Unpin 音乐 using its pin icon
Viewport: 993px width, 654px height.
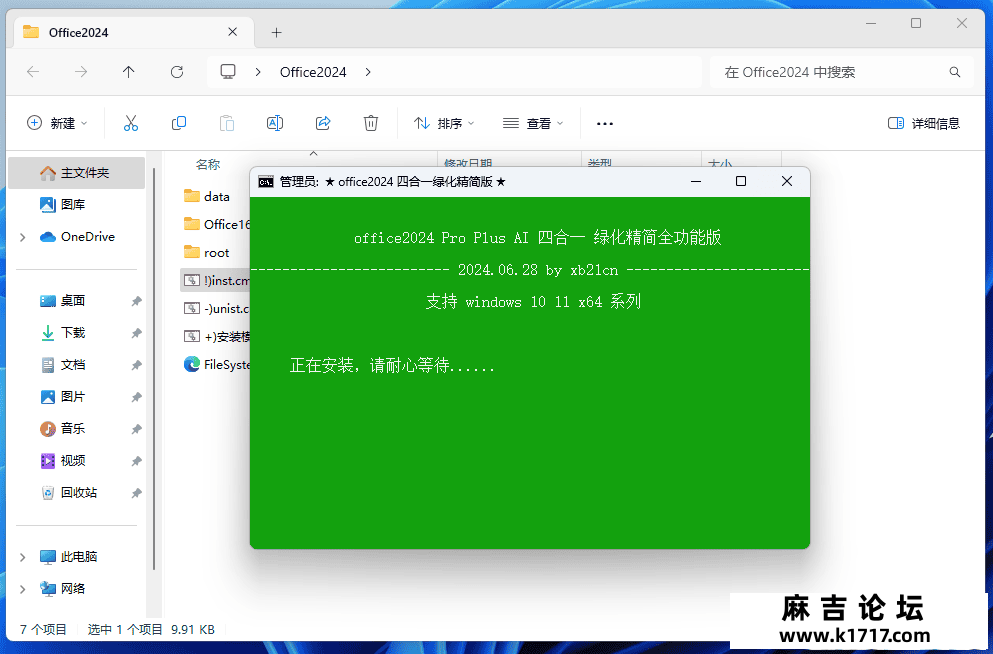tap(136, 429)
